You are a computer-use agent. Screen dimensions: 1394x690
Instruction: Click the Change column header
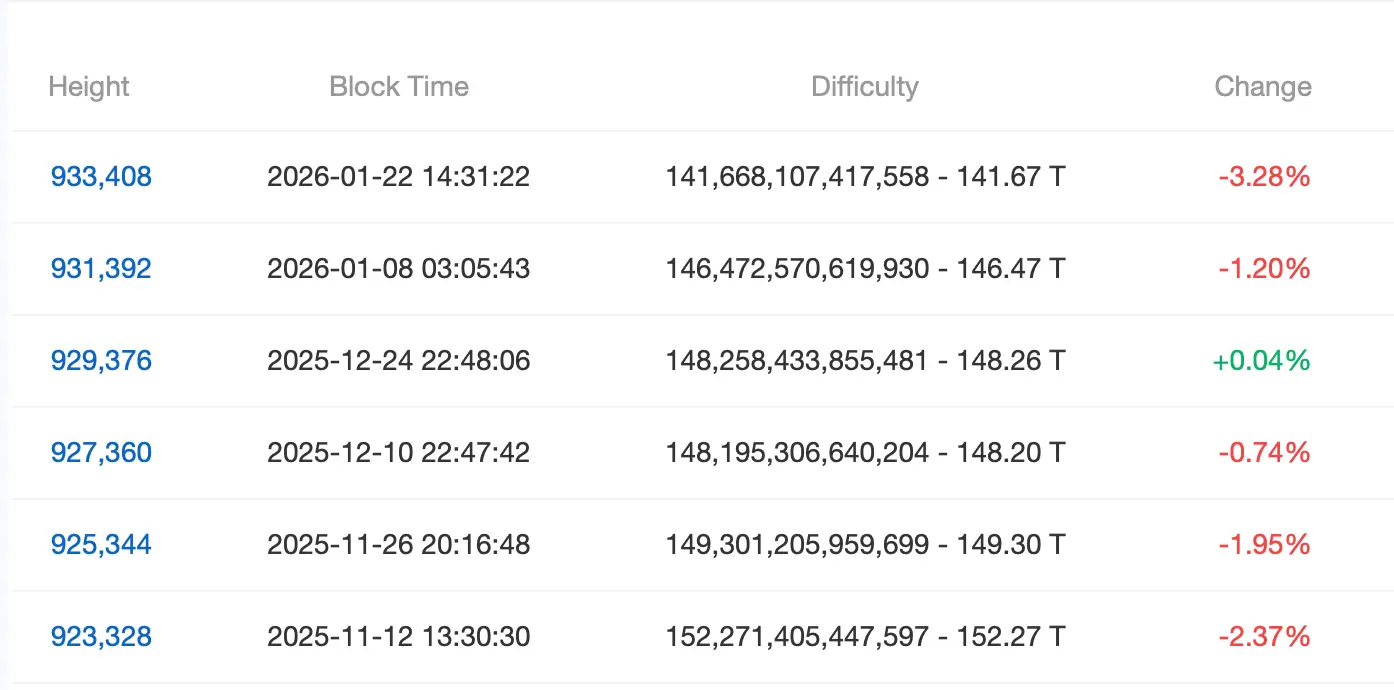point(1263,87)
